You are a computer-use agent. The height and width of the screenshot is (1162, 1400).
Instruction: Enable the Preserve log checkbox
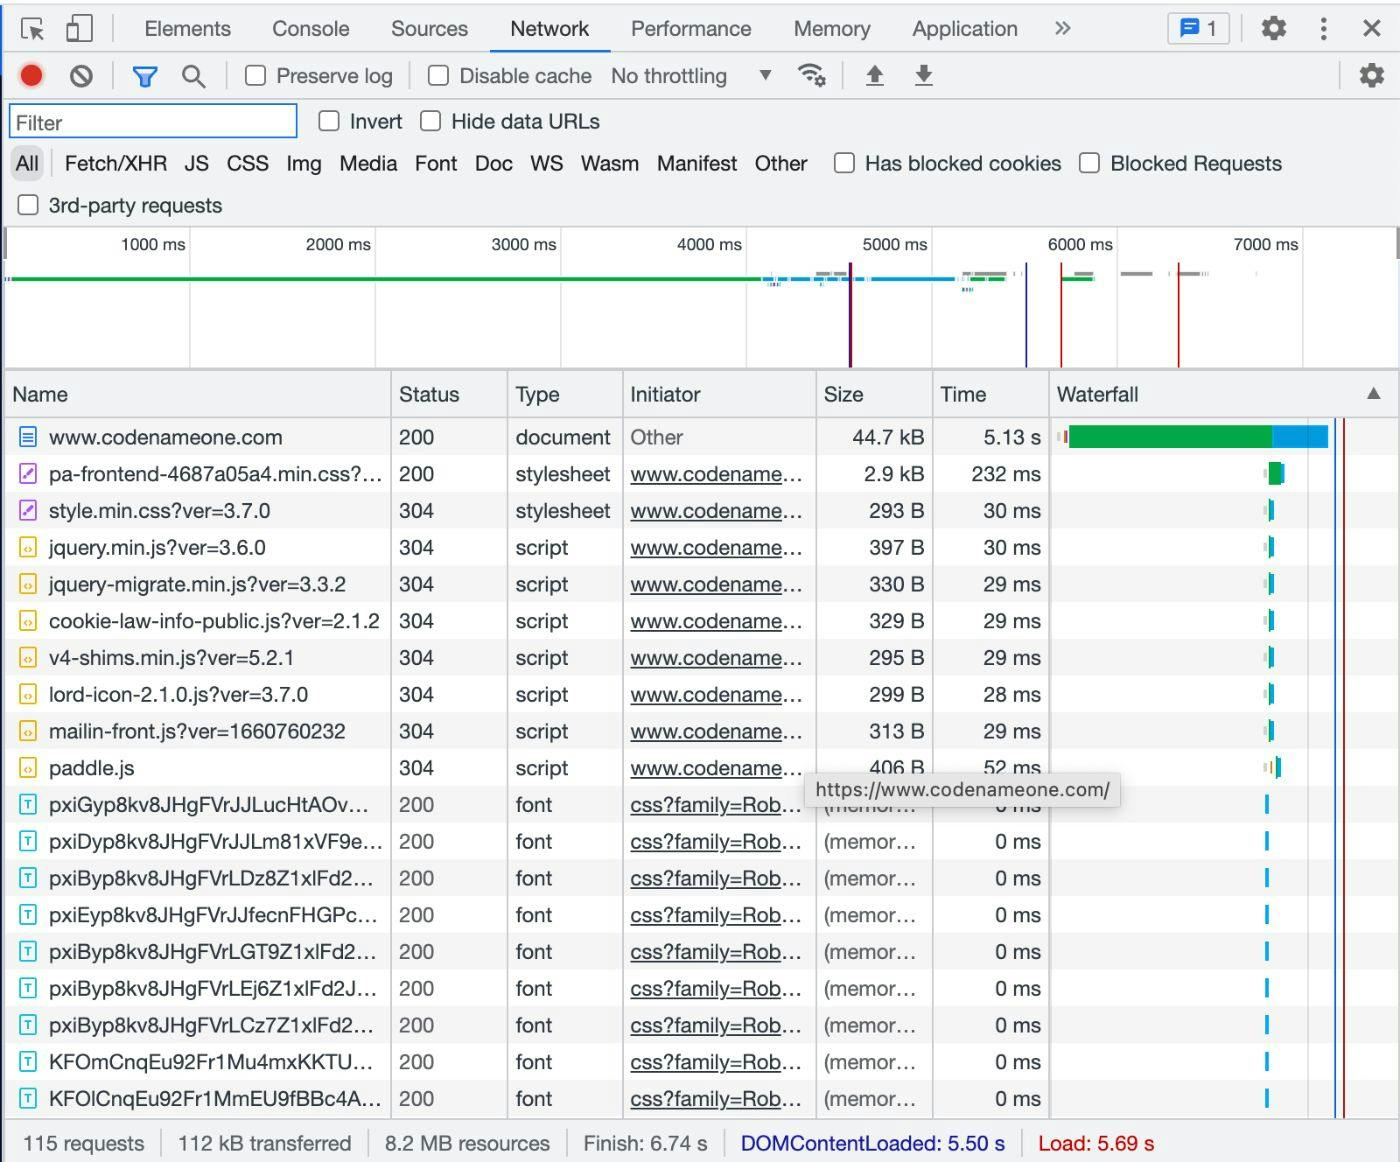(x=256, y=76)
